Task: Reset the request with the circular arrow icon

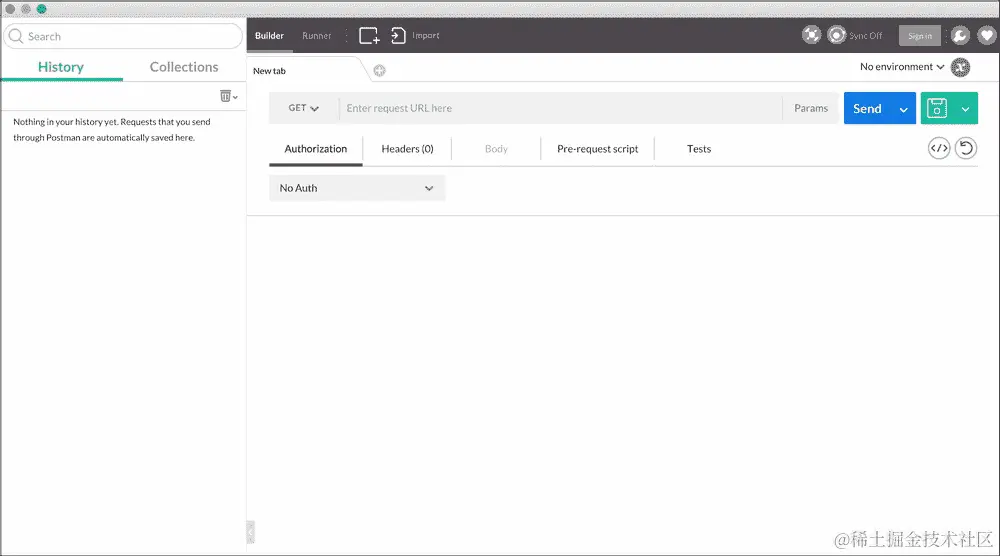Action: point(966,149)
